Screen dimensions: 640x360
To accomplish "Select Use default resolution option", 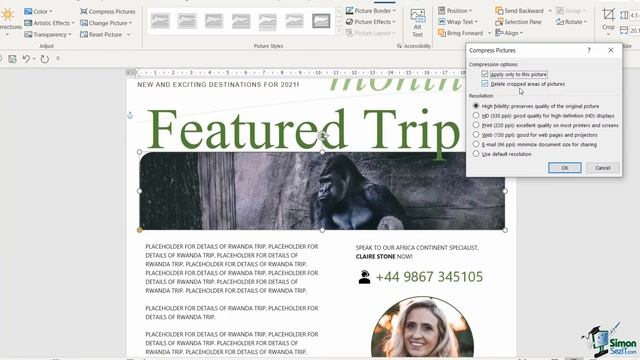I will pyautogui.click(x=476, y=154).
